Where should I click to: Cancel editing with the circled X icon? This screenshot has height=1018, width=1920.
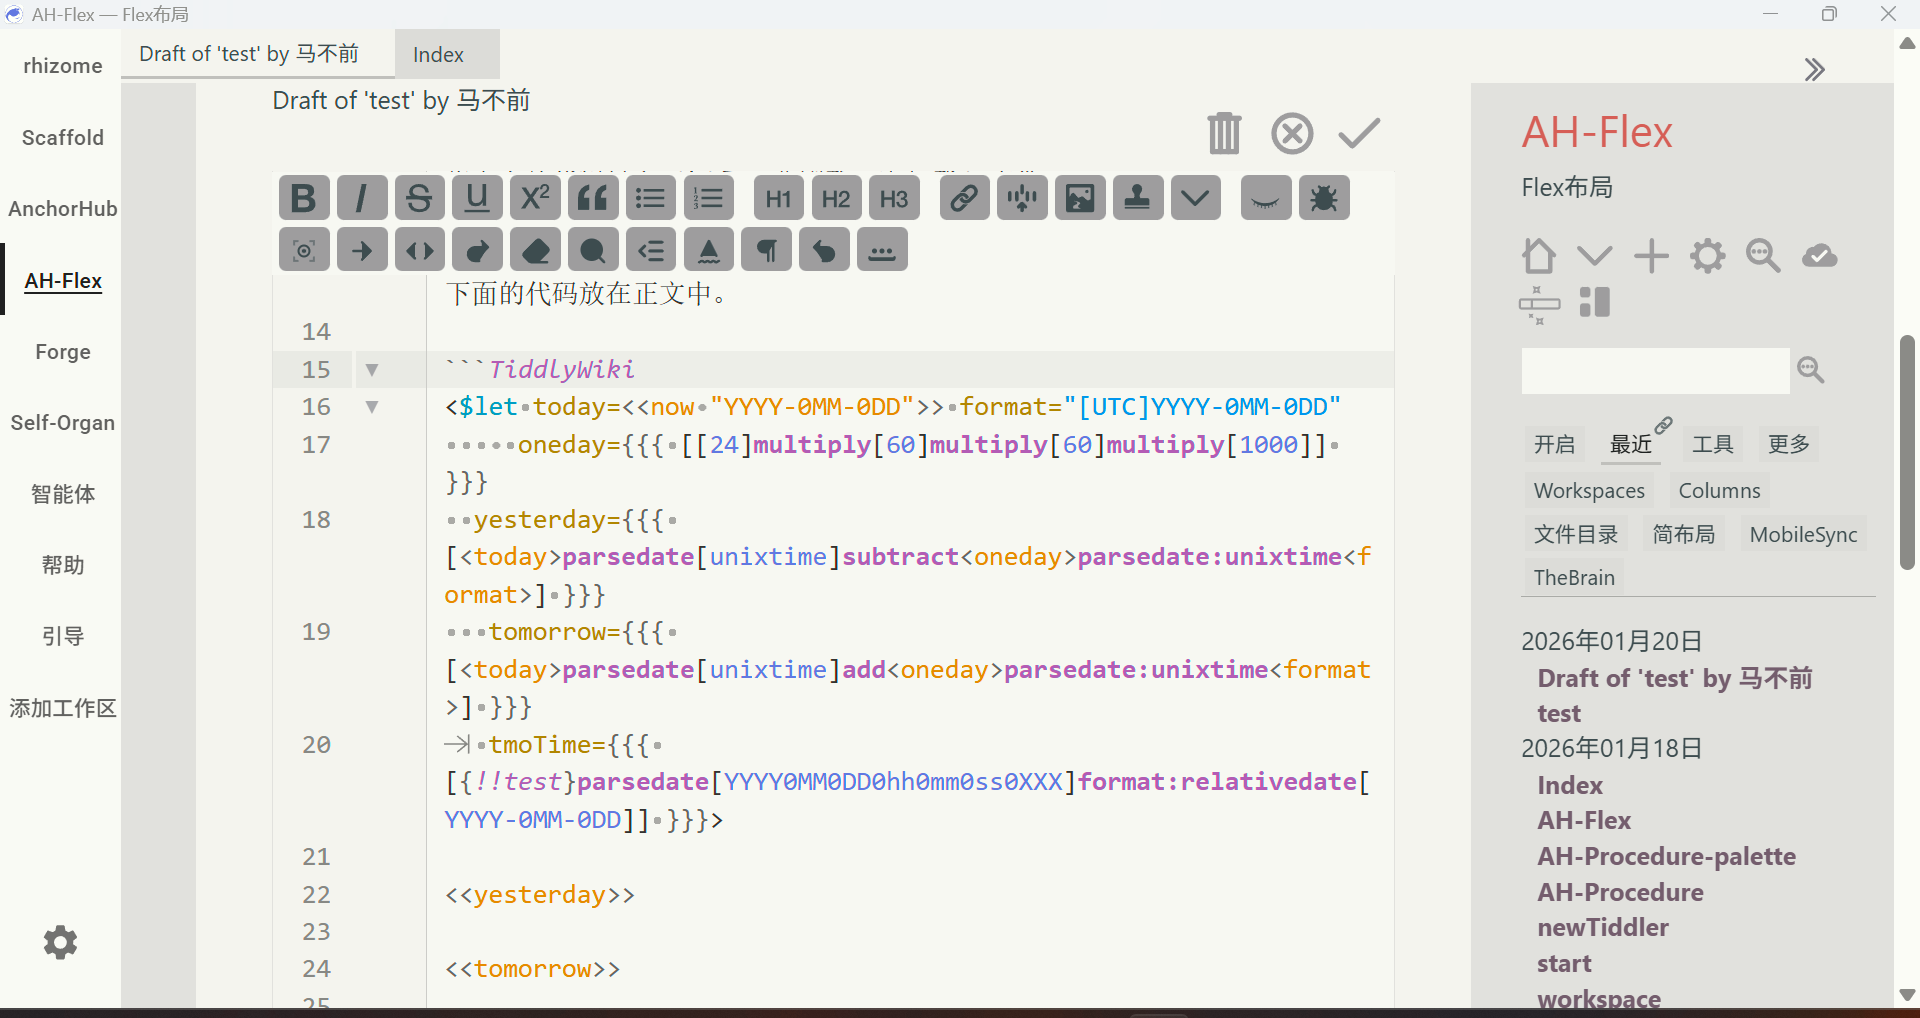click(x=1292, y=133)
